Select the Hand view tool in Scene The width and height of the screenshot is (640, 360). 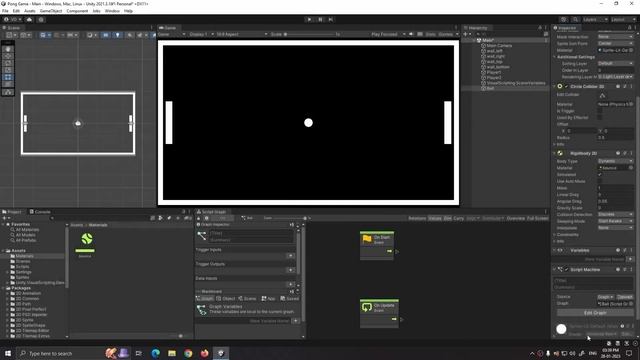(8, 49)
